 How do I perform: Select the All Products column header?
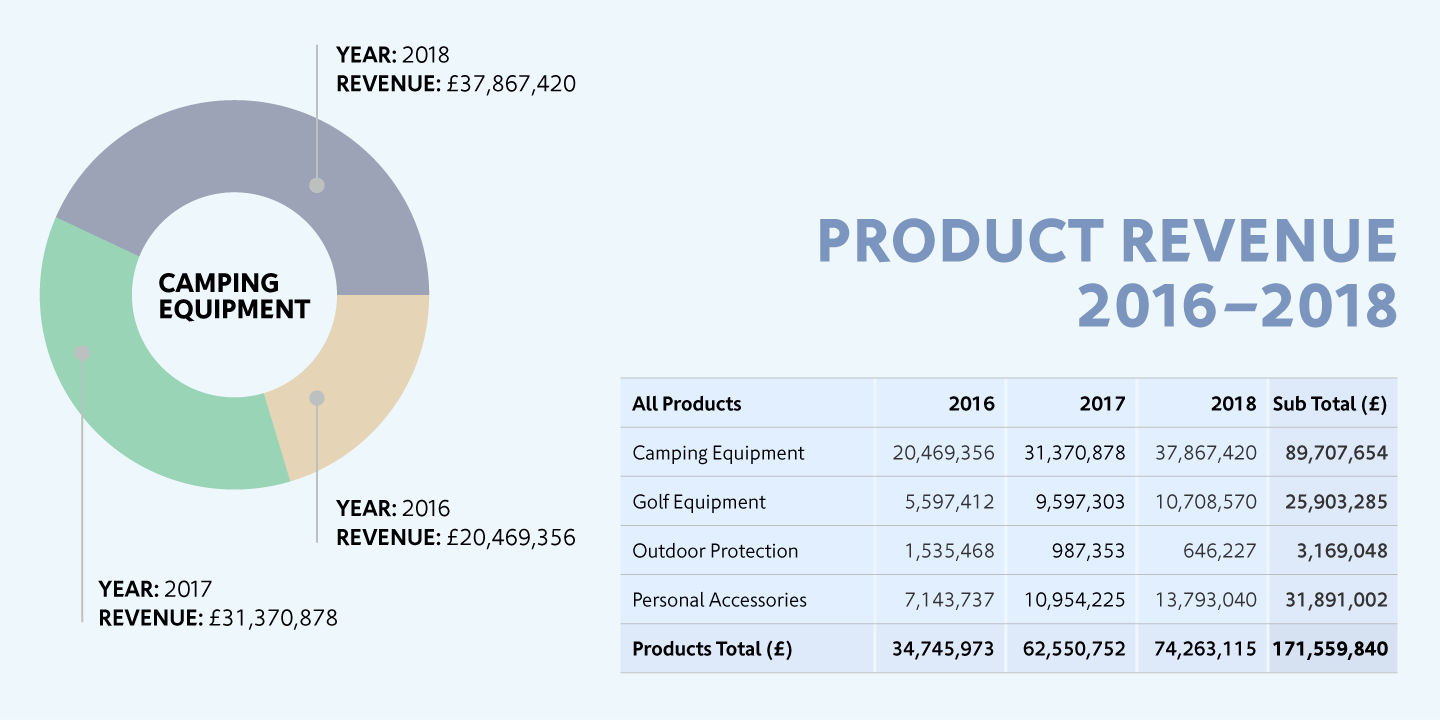(687, 404)
